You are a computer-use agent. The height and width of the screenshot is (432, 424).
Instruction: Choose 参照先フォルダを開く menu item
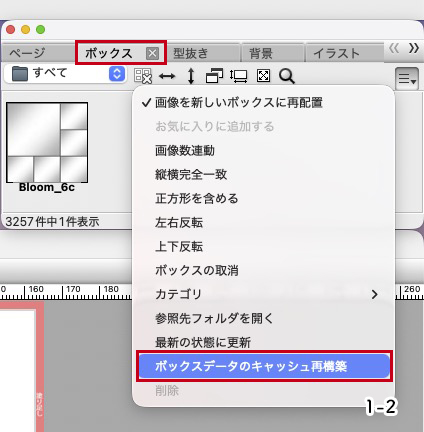point(263,318)
